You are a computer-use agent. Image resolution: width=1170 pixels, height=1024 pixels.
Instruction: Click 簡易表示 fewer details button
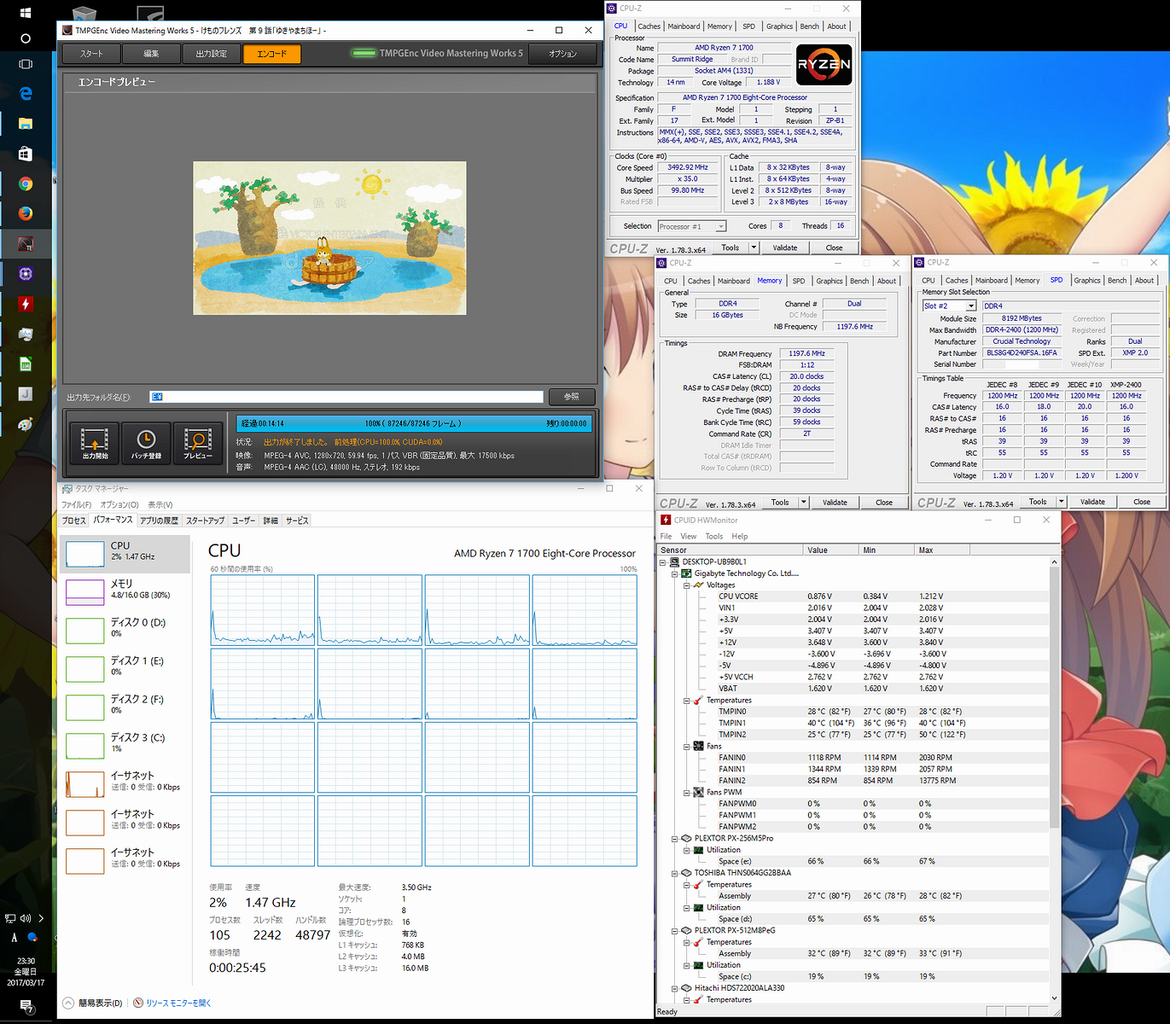click(93, 1002)
